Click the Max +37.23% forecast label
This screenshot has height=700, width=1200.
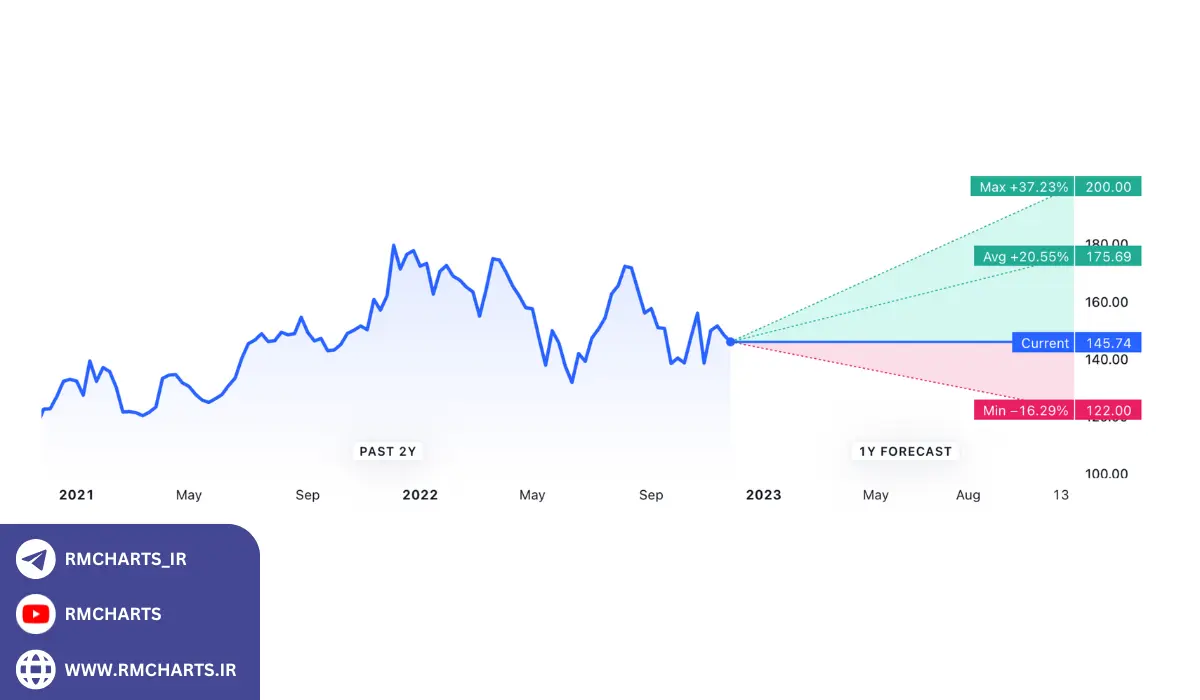coord(1022,187)
